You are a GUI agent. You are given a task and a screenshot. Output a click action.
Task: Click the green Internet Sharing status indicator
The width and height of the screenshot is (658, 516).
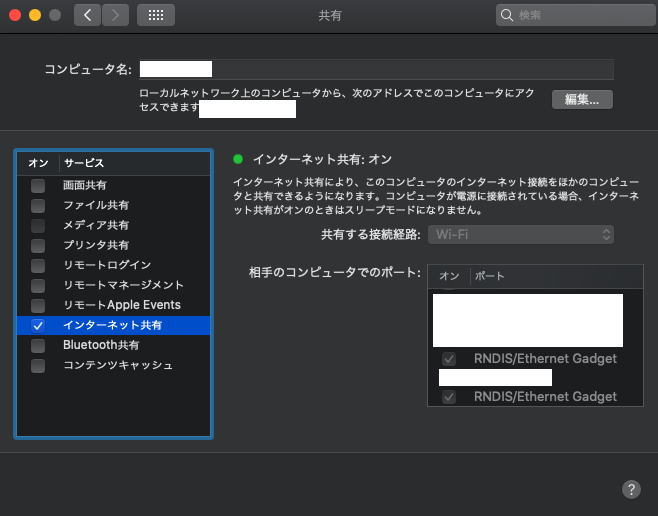(238, 159)
